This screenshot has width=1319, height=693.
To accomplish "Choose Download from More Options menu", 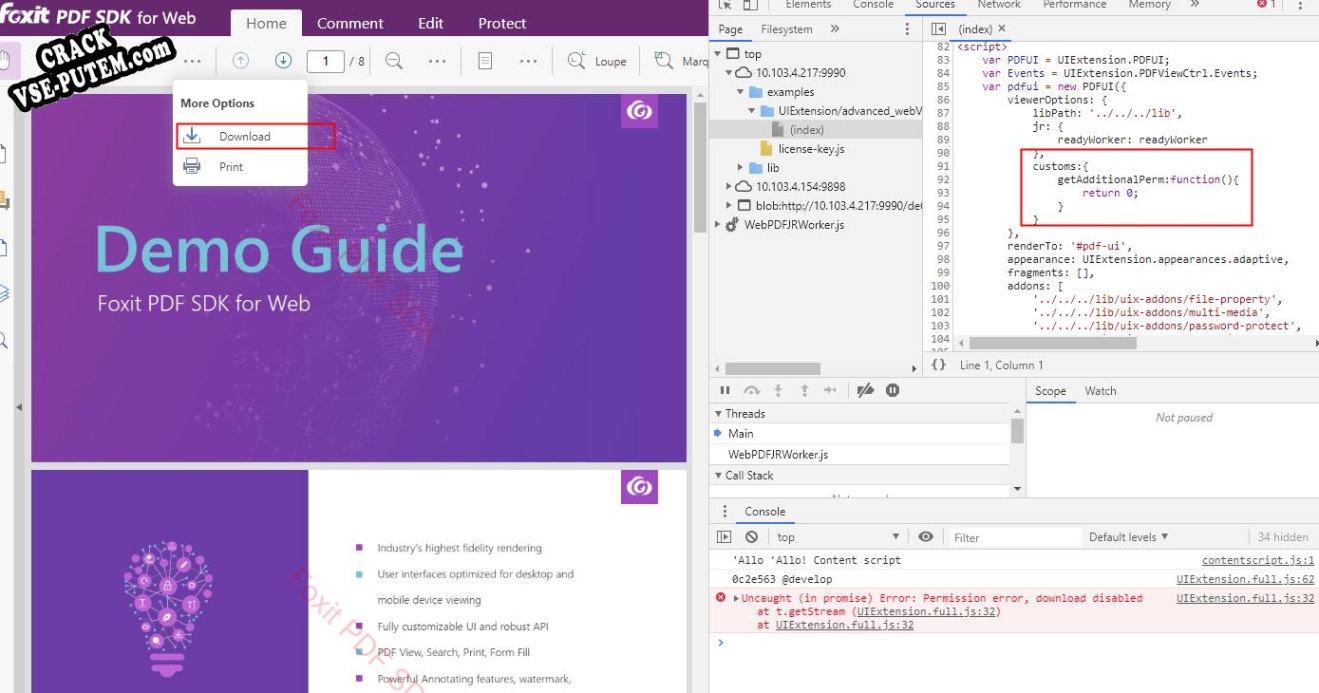I will (x=245, y=137).
